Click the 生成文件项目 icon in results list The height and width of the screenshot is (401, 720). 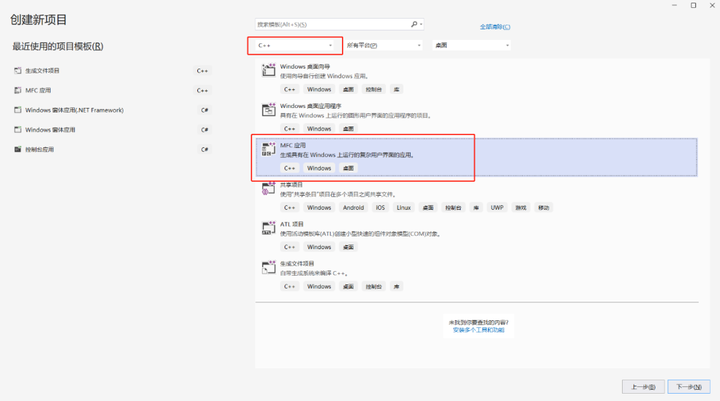point(269,267)
